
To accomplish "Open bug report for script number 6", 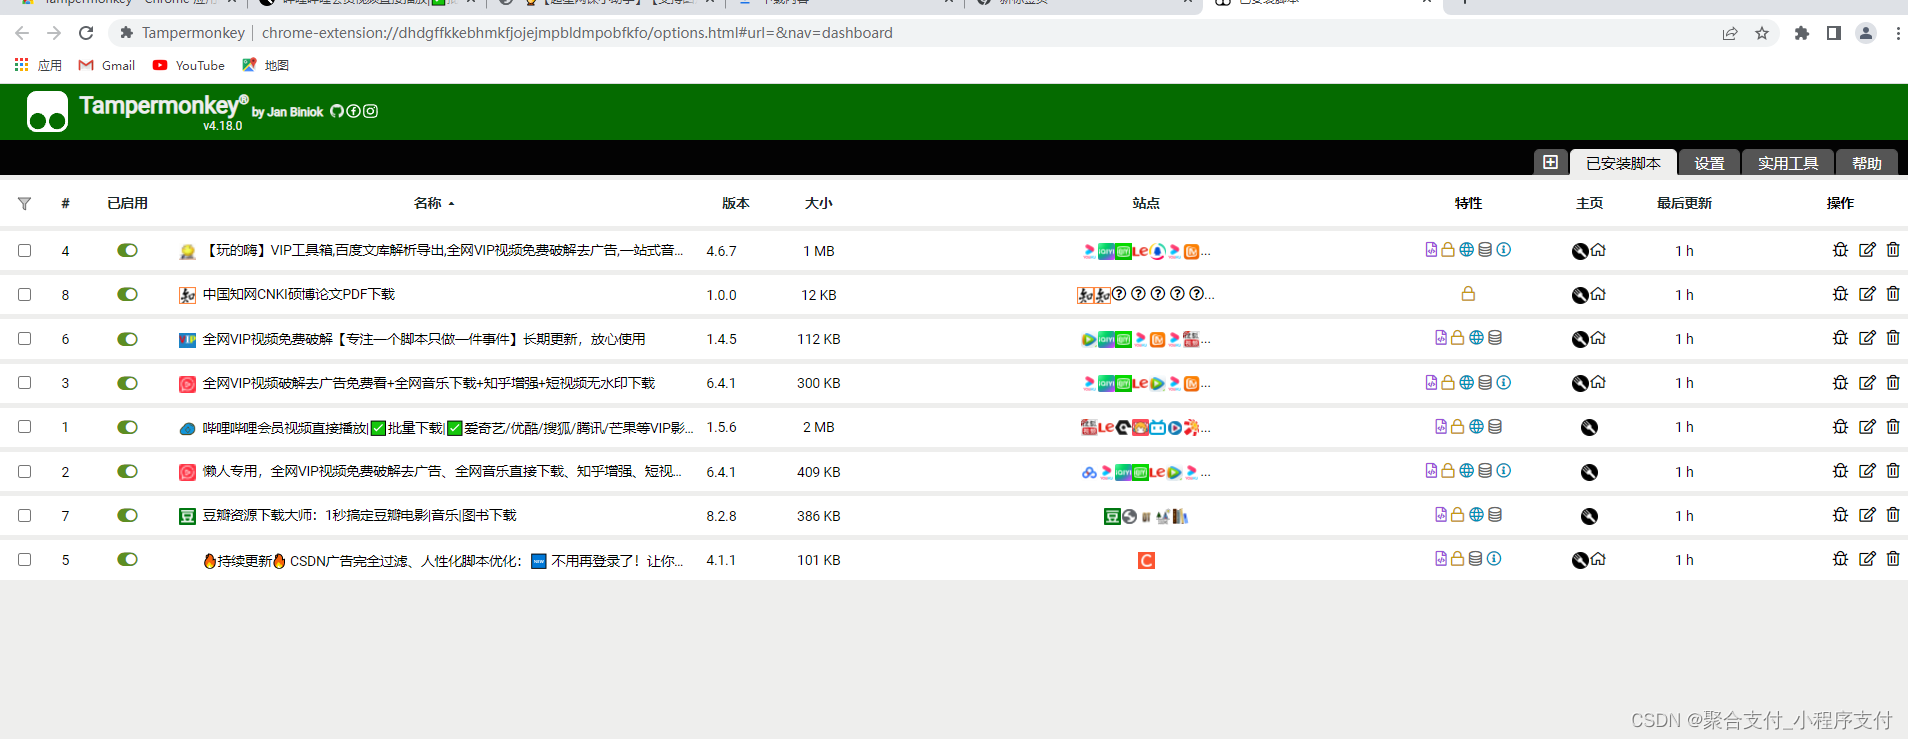I will (1840, 338).
